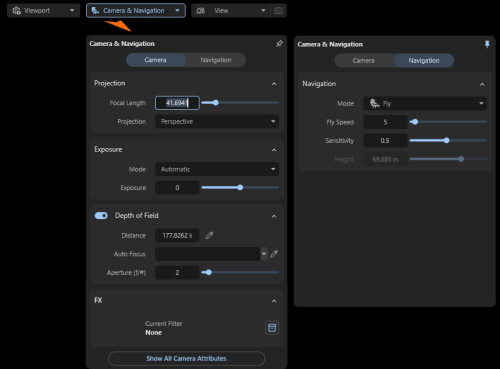This screenshot has height=369, width=500.
Task: Adjust the Sensitivity slider
Action: point(448,140)
